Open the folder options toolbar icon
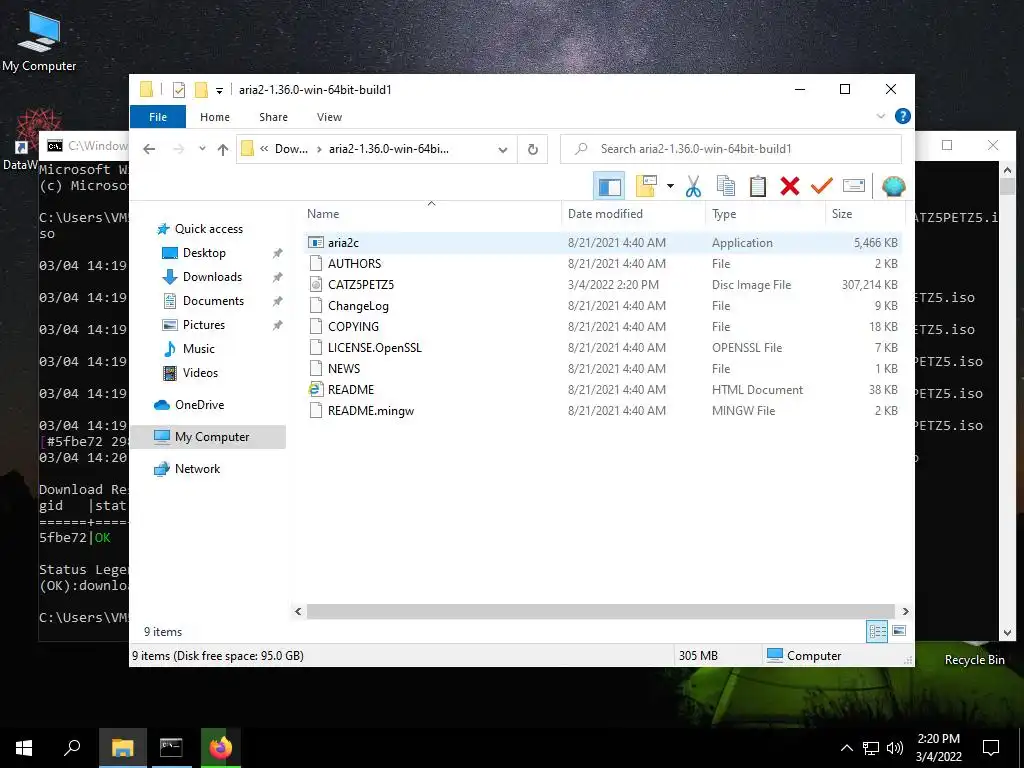The height and width of the screenshot is (768, 1024). (646, 187)
